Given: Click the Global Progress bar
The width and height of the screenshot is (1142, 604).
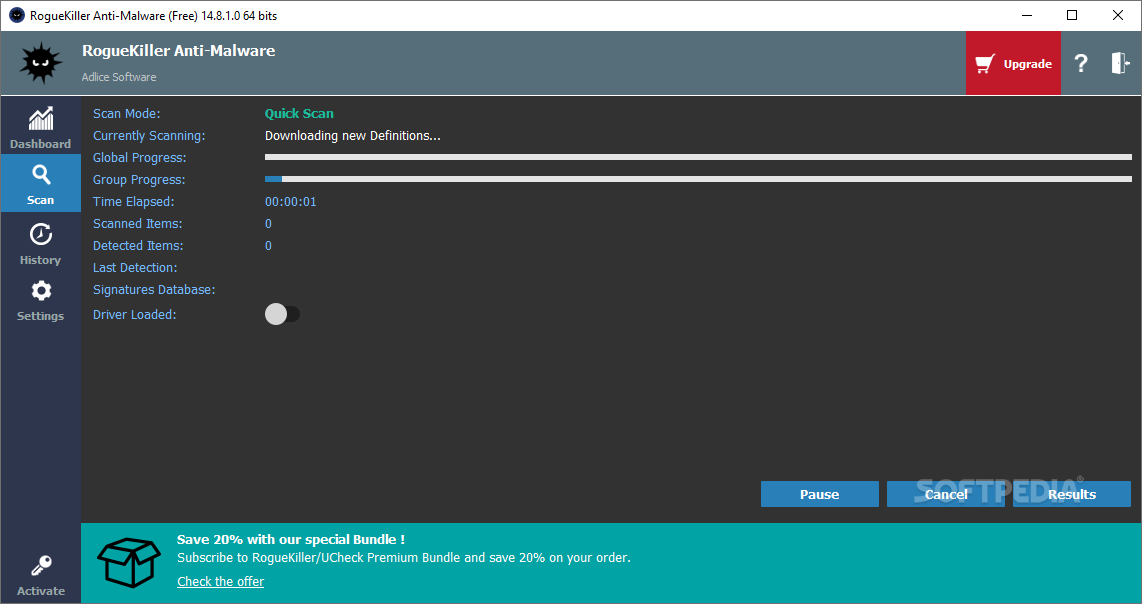Looking at the screenshot, I should (x=698, y=157).
